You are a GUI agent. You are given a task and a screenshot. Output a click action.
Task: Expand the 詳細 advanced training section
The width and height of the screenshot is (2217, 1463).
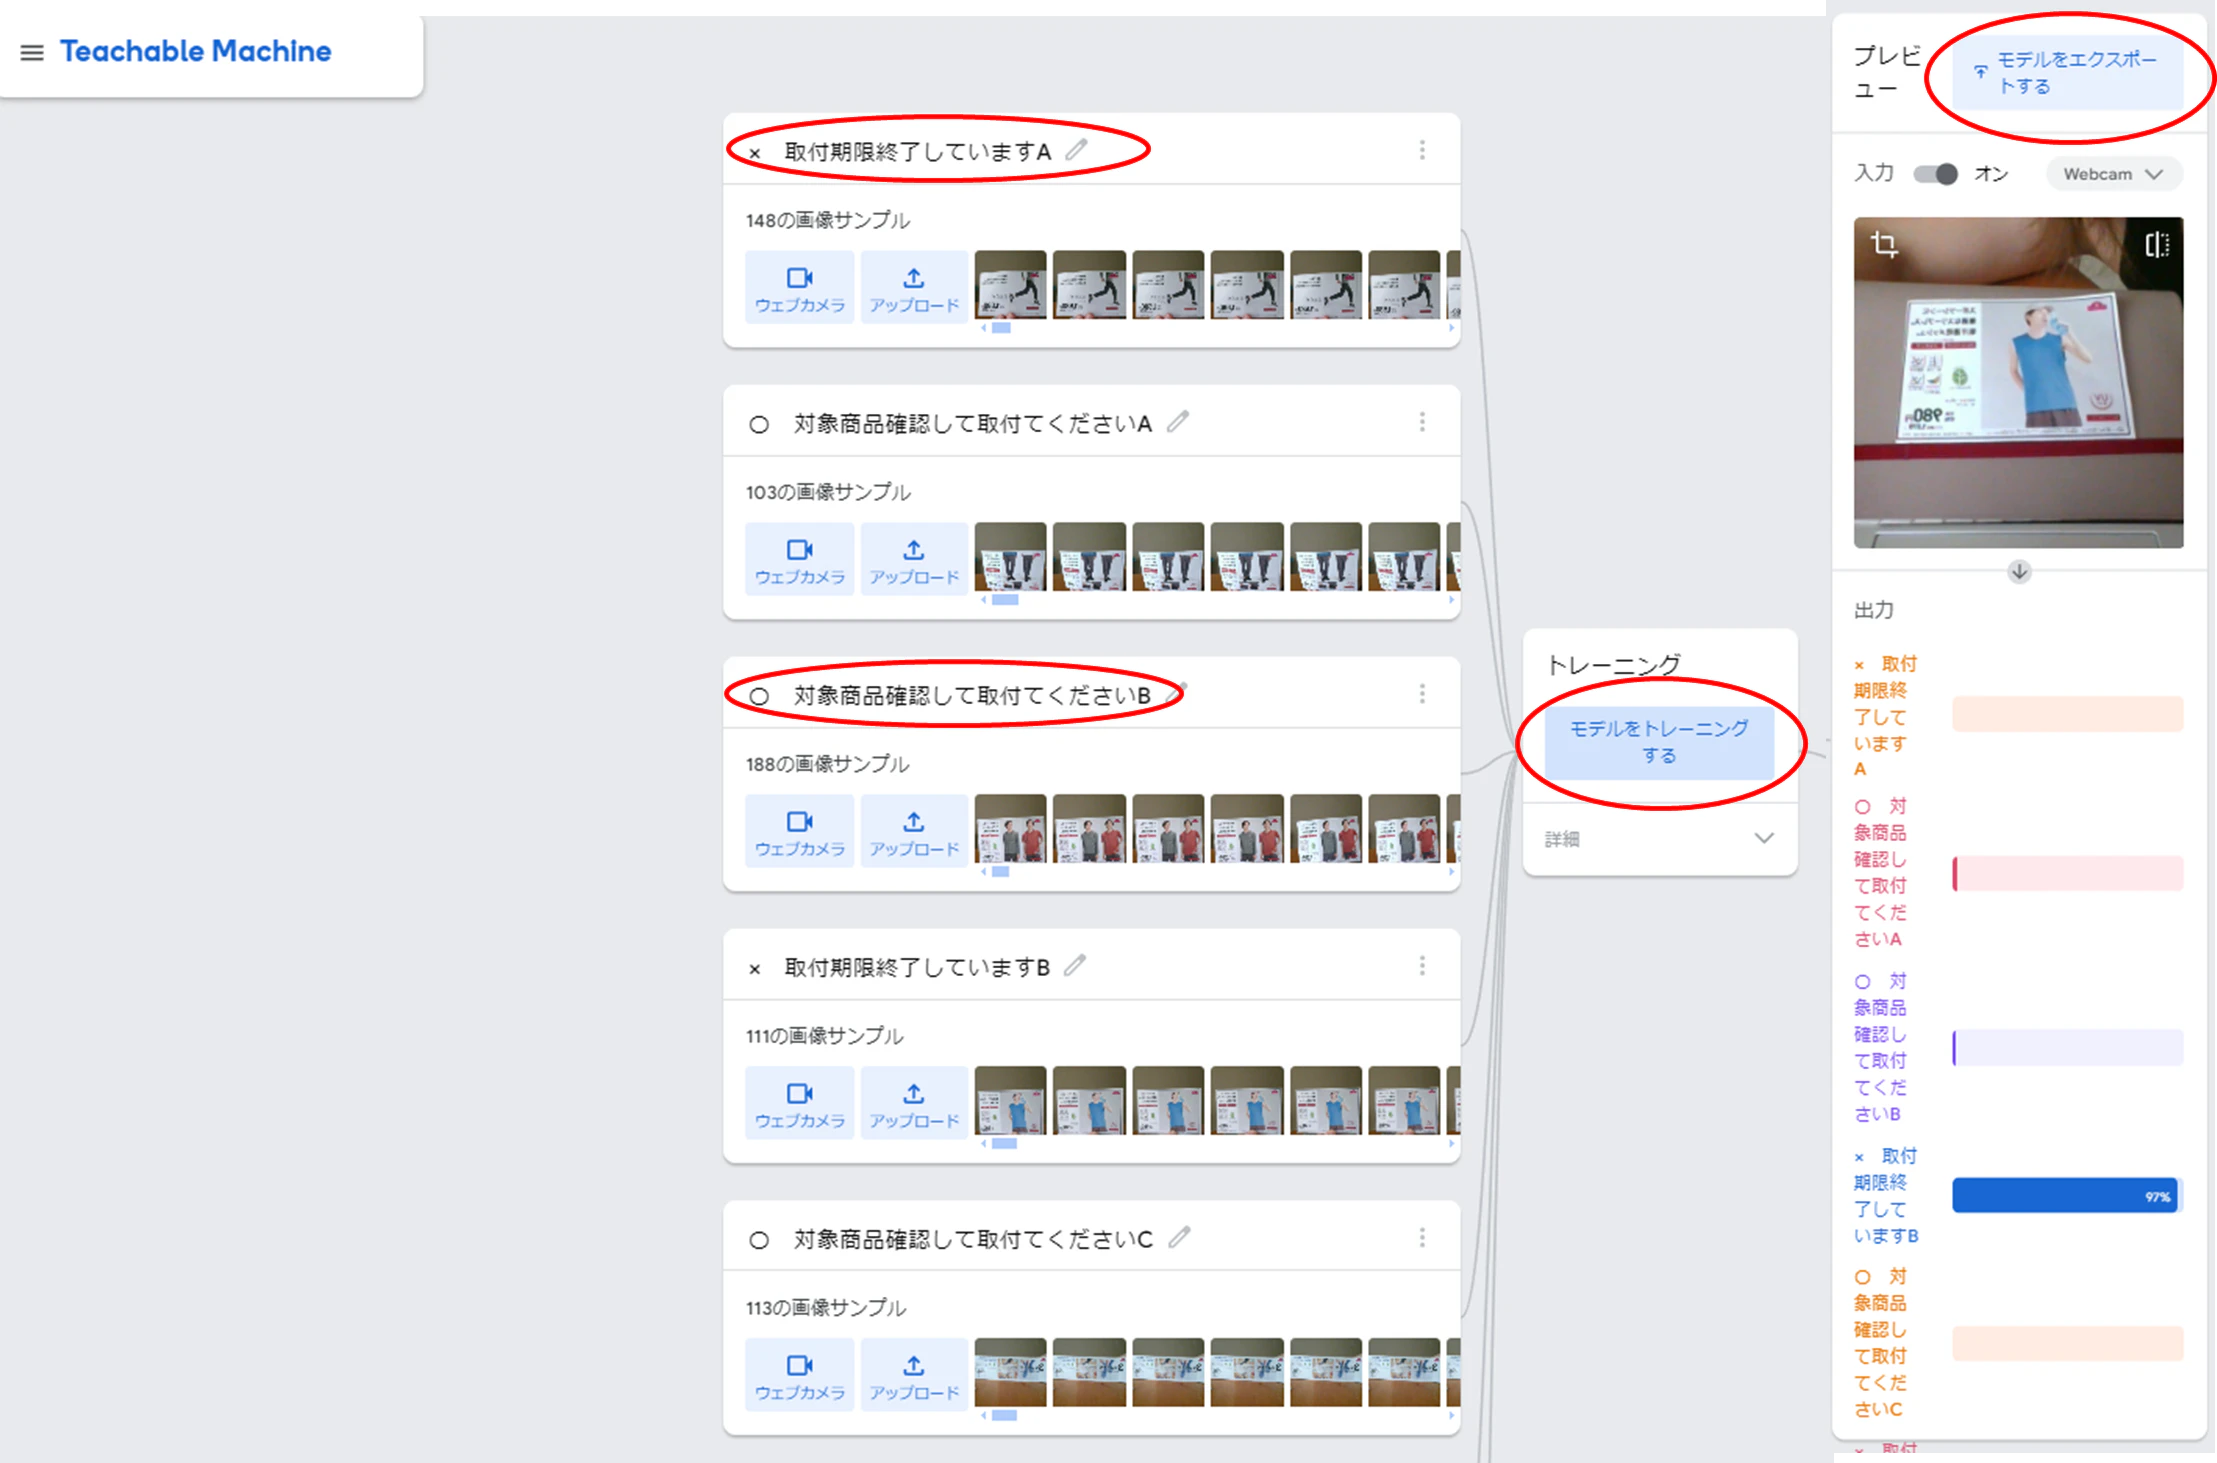[1660, 839]
